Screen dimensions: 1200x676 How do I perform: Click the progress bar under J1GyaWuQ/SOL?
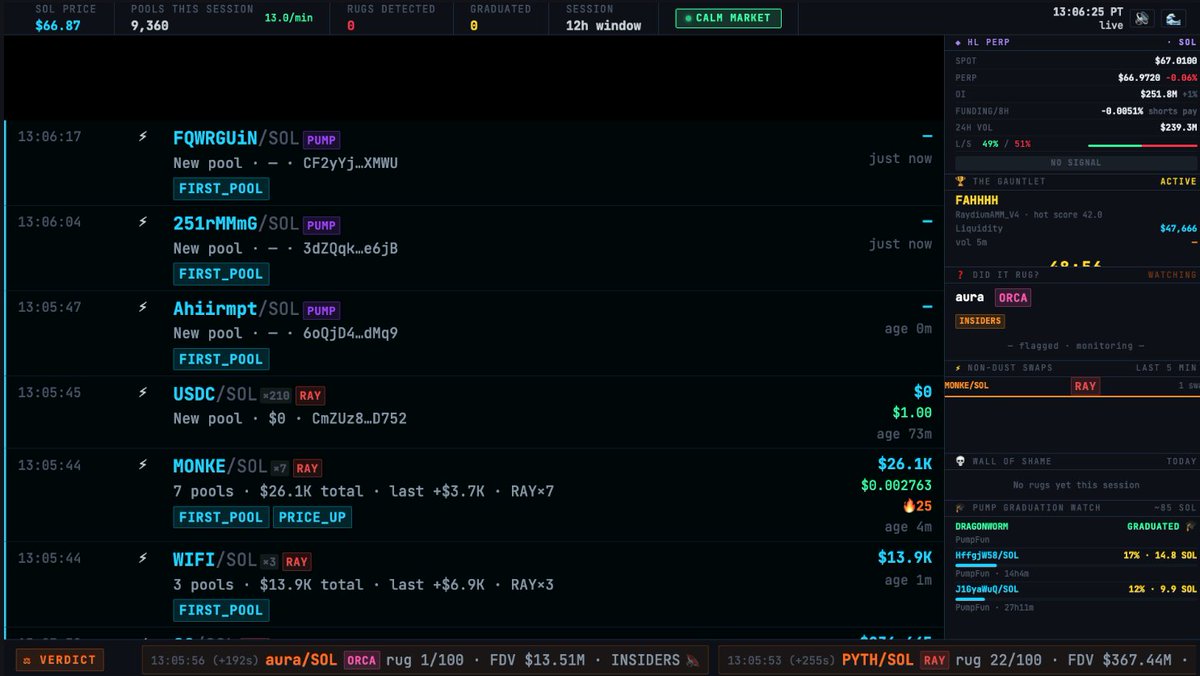(x=1076, y=598)
